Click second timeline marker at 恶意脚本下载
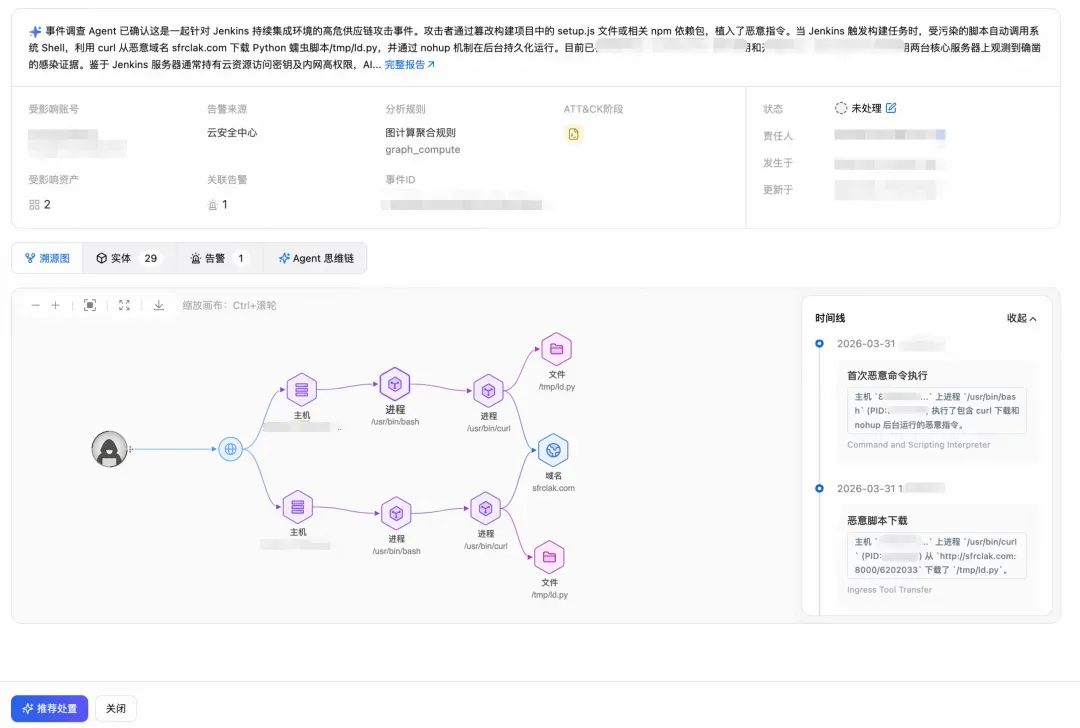This screenshot has height=728, width=1080. tap(819, 488)
